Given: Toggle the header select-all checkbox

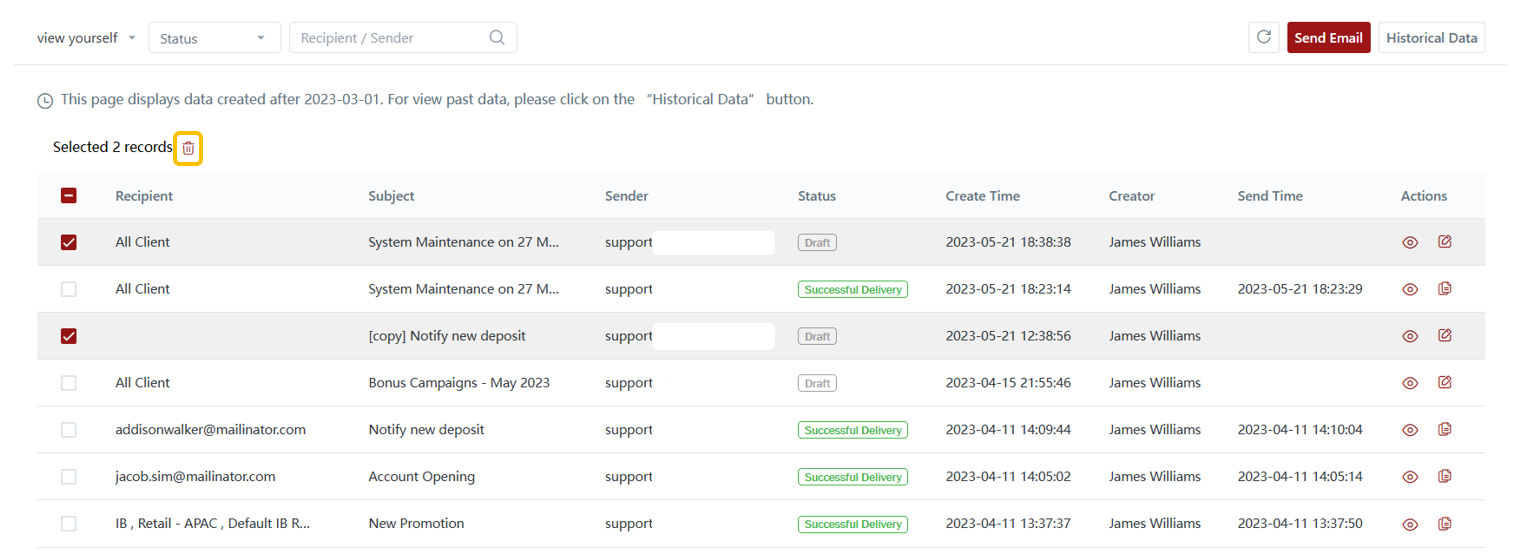Looking at the screenshot, I should point(69,196).
